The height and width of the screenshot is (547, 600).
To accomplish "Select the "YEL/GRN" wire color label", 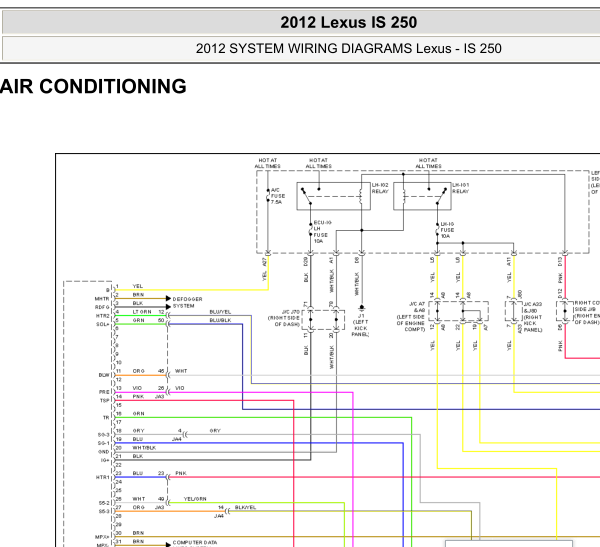I will pos(195,499).
